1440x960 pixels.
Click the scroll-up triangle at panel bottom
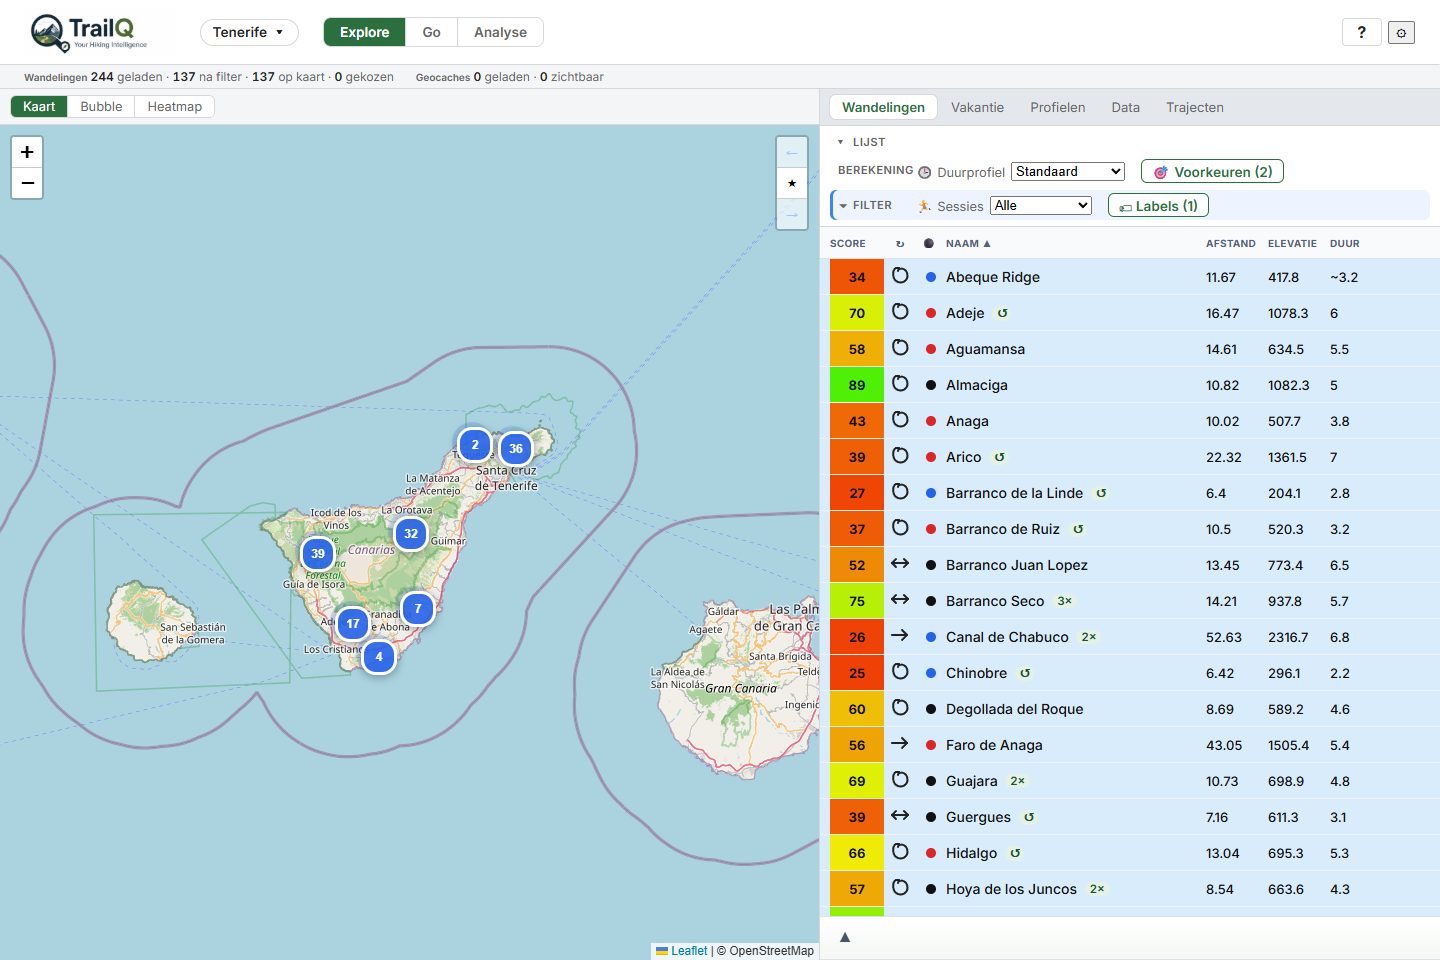(845, 937)
